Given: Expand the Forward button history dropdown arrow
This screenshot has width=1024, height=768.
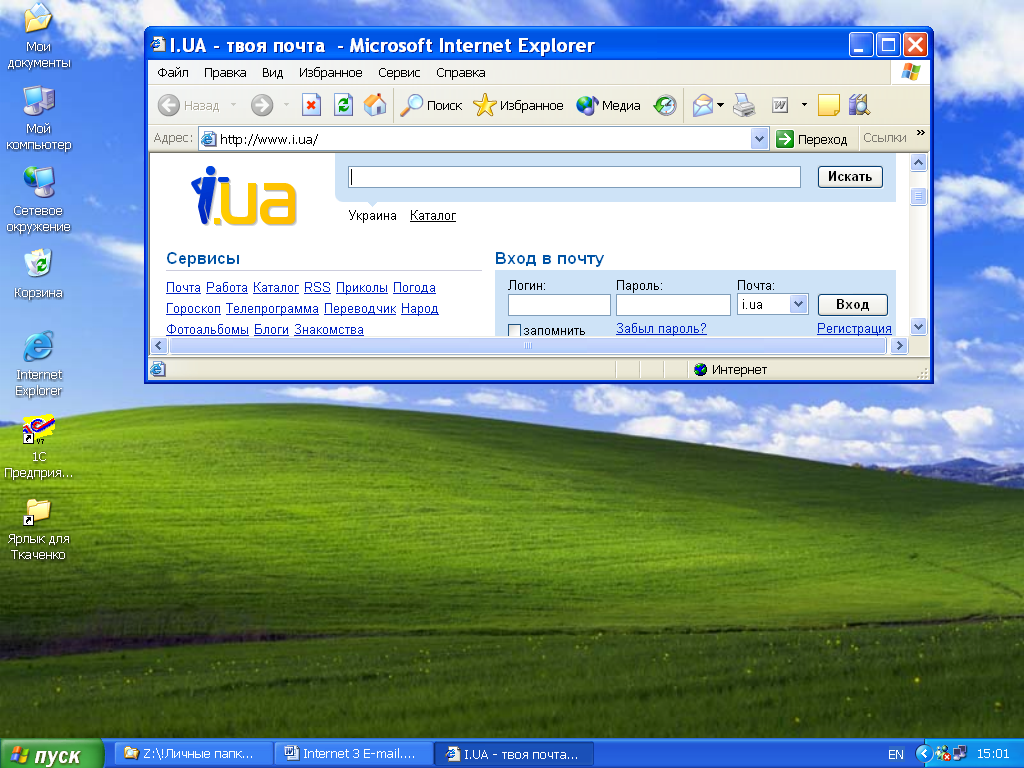Looking at the screenshot, I should pos(286,105).
